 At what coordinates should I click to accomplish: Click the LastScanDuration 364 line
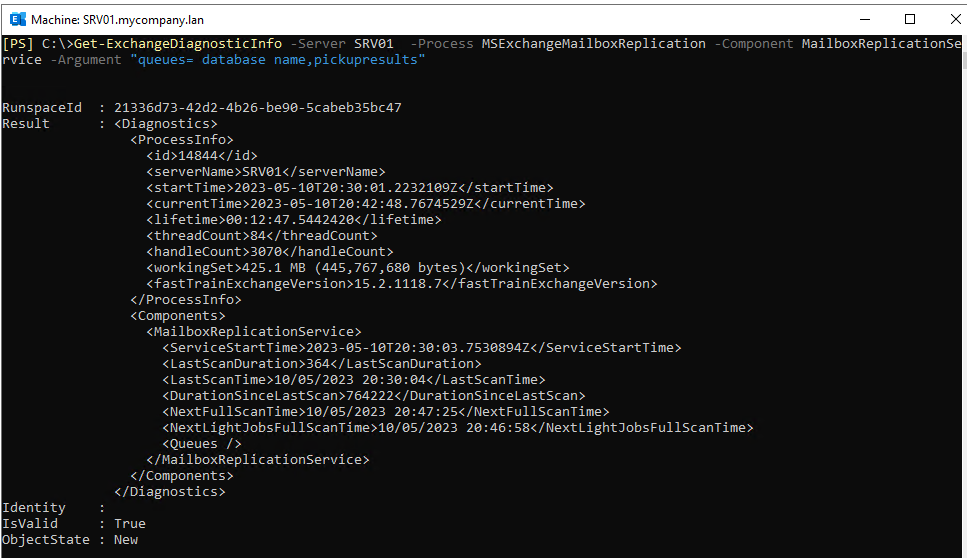pos(321,364)
